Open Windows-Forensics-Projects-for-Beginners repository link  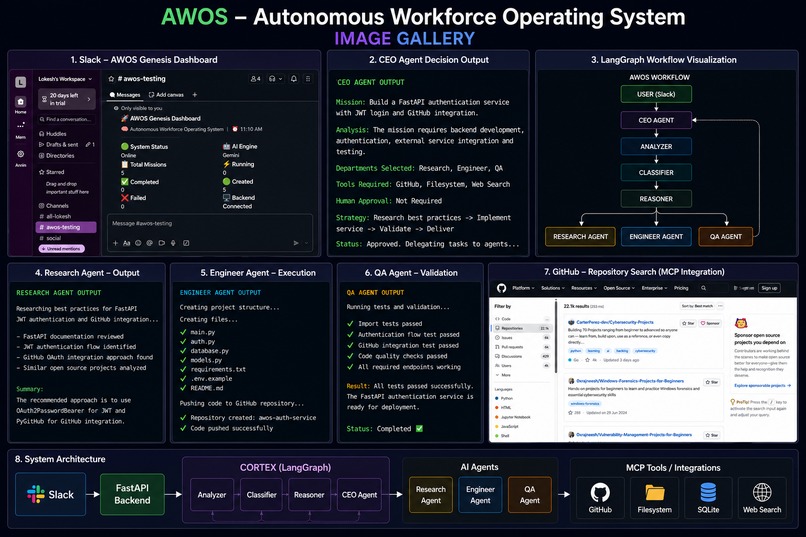pos(630,381)
